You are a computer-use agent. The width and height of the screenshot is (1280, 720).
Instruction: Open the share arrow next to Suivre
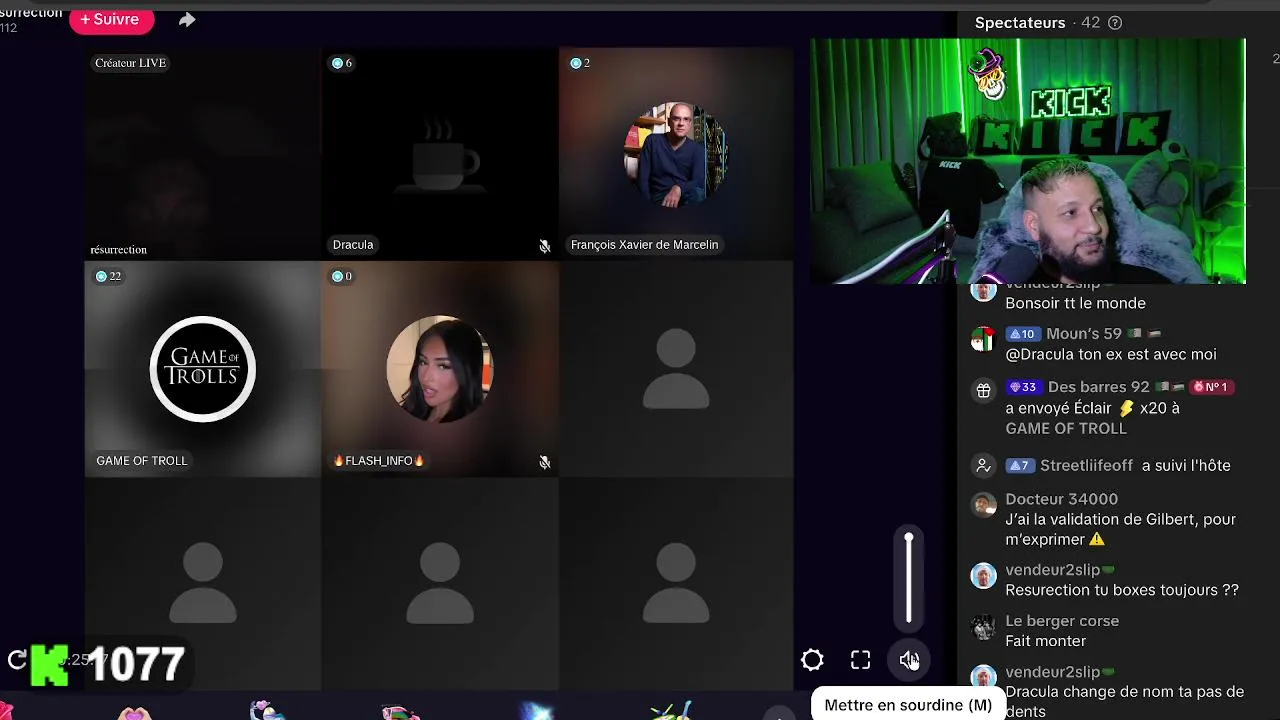(187, 20)
